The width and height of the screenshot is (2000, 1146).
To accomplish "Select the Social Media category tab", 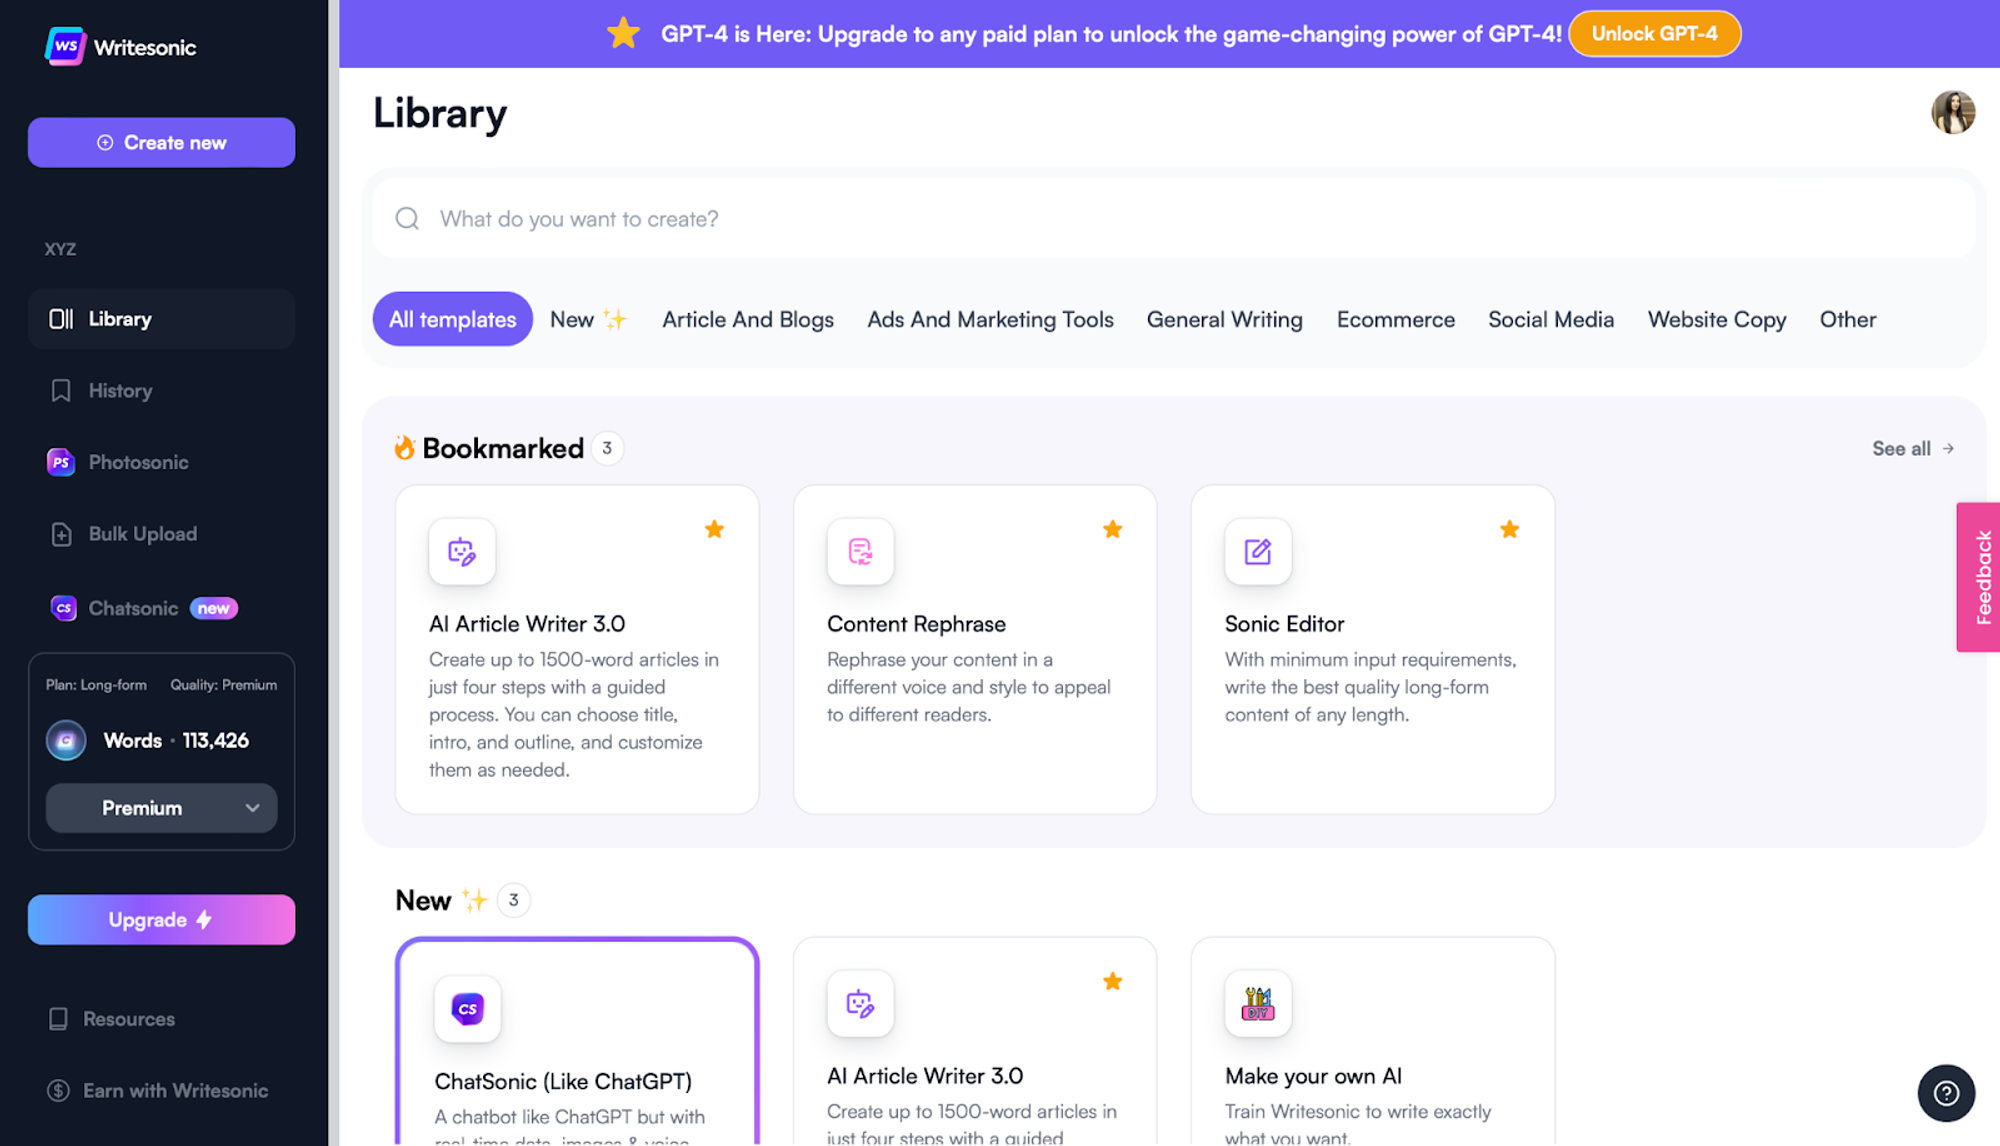I will (x=1550, y=320).
